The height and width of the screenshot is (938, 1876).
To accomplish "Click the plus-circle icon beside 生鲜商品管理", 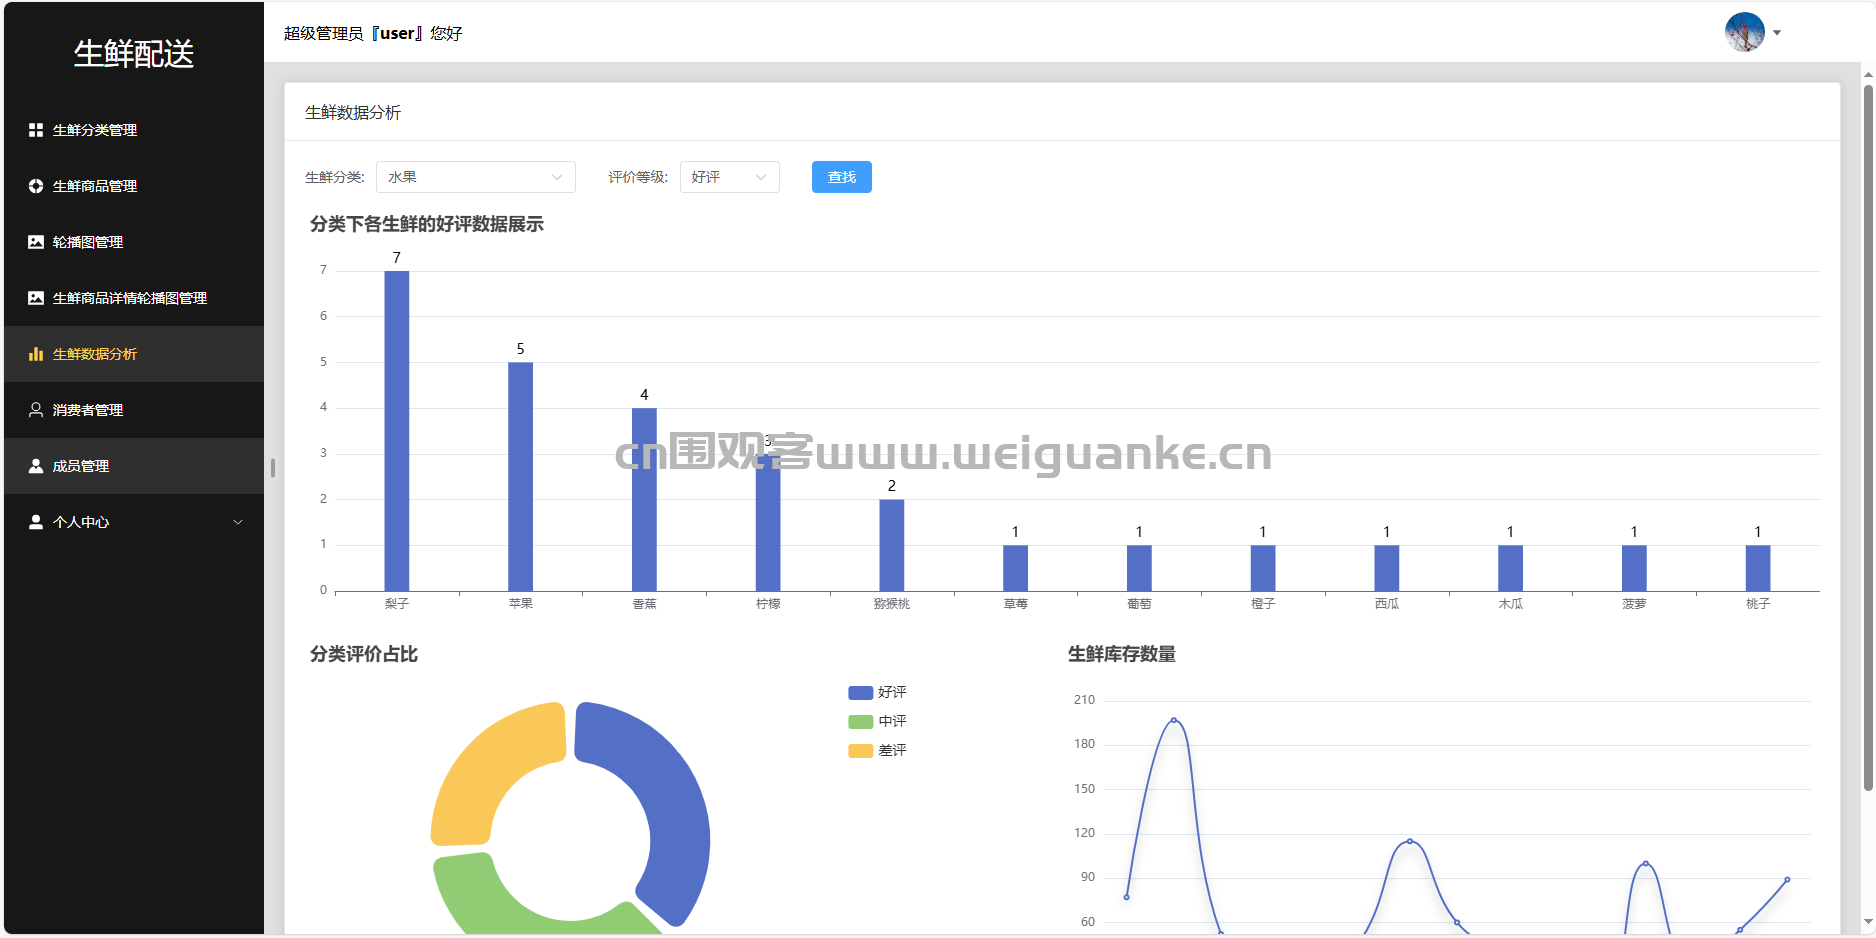I will tap(36, 186).
